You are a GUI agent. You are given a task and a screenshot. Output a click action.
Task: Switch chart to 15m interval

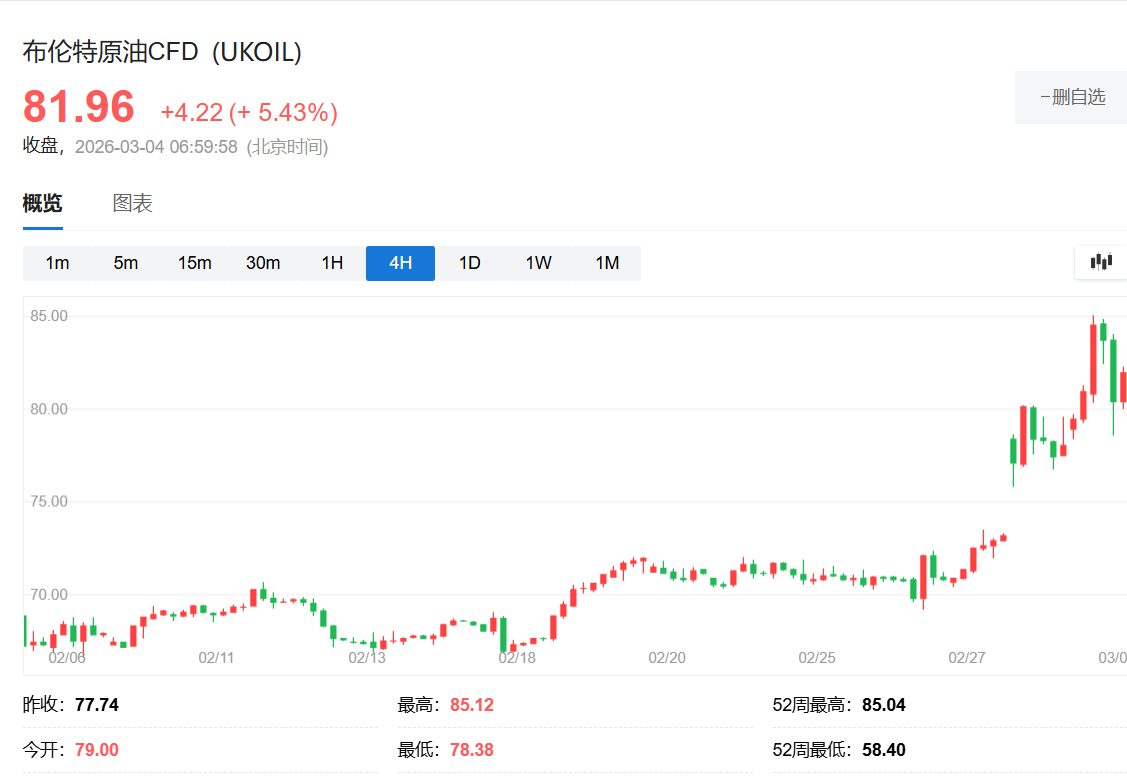coord(195,263)
